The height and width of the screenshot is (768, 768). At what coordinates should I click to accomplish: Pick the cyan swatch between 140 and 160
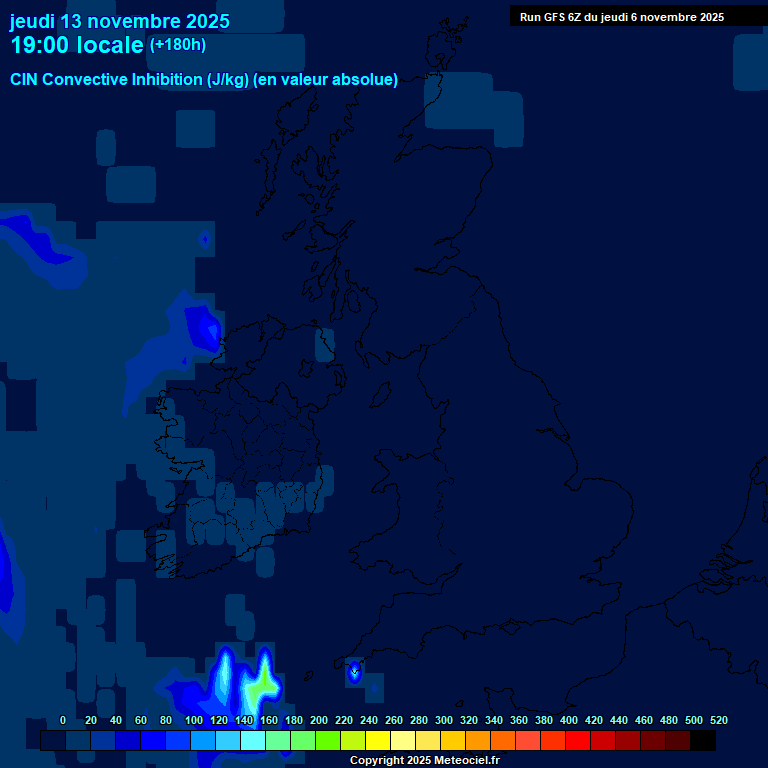click(x=253, y=740)
